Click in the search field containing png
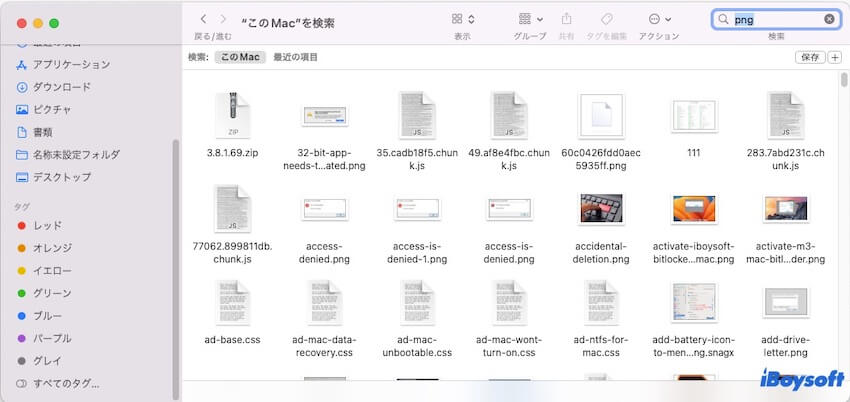Screen dimensions: 850x402 coord(775,19)
